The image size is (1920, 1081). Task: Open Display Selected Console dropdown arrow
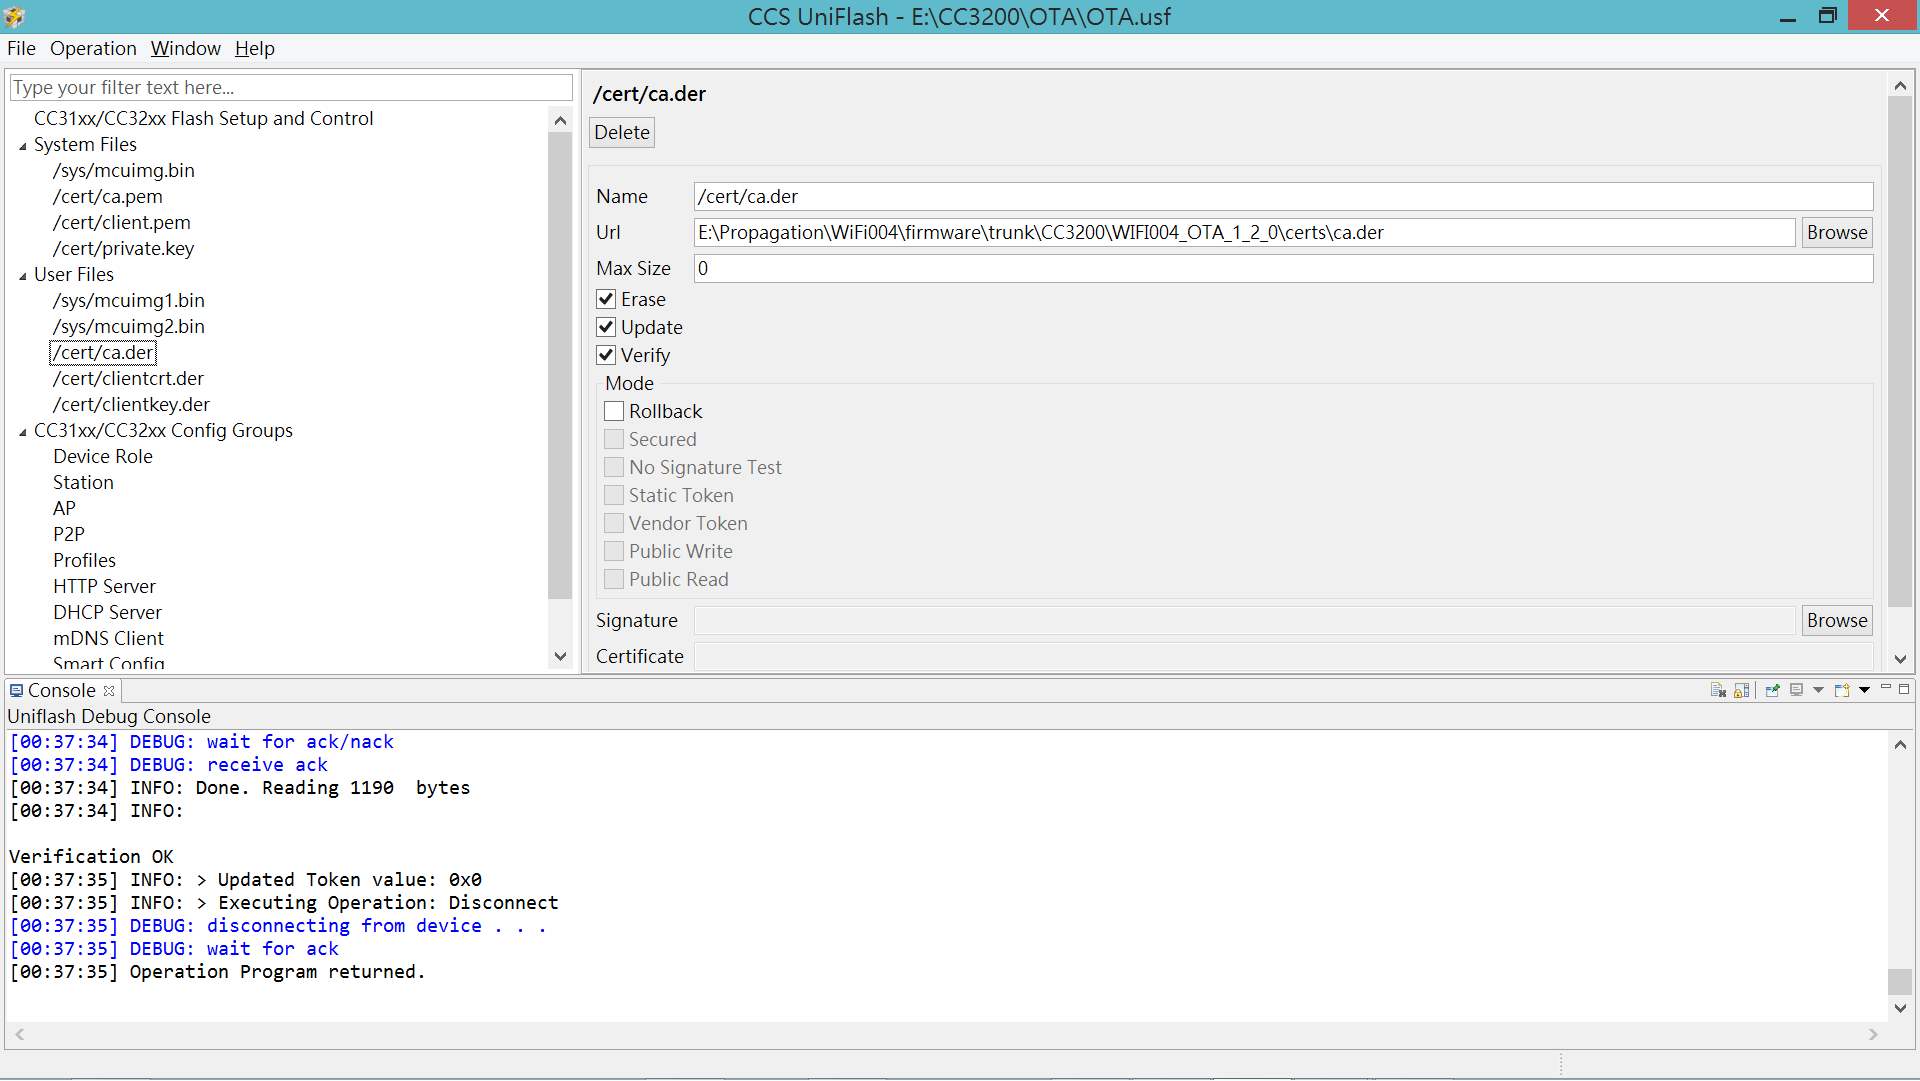click(x=1818, y=690)
